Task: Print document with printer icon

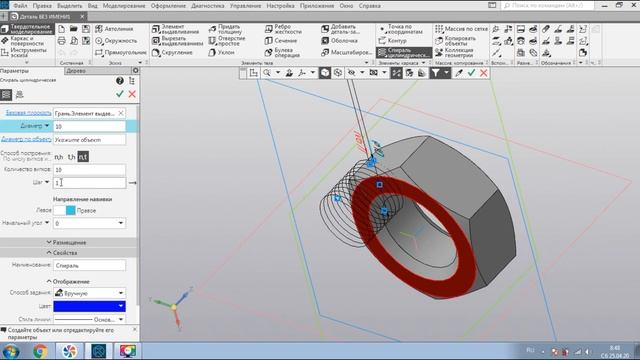Action: point(61,41)
